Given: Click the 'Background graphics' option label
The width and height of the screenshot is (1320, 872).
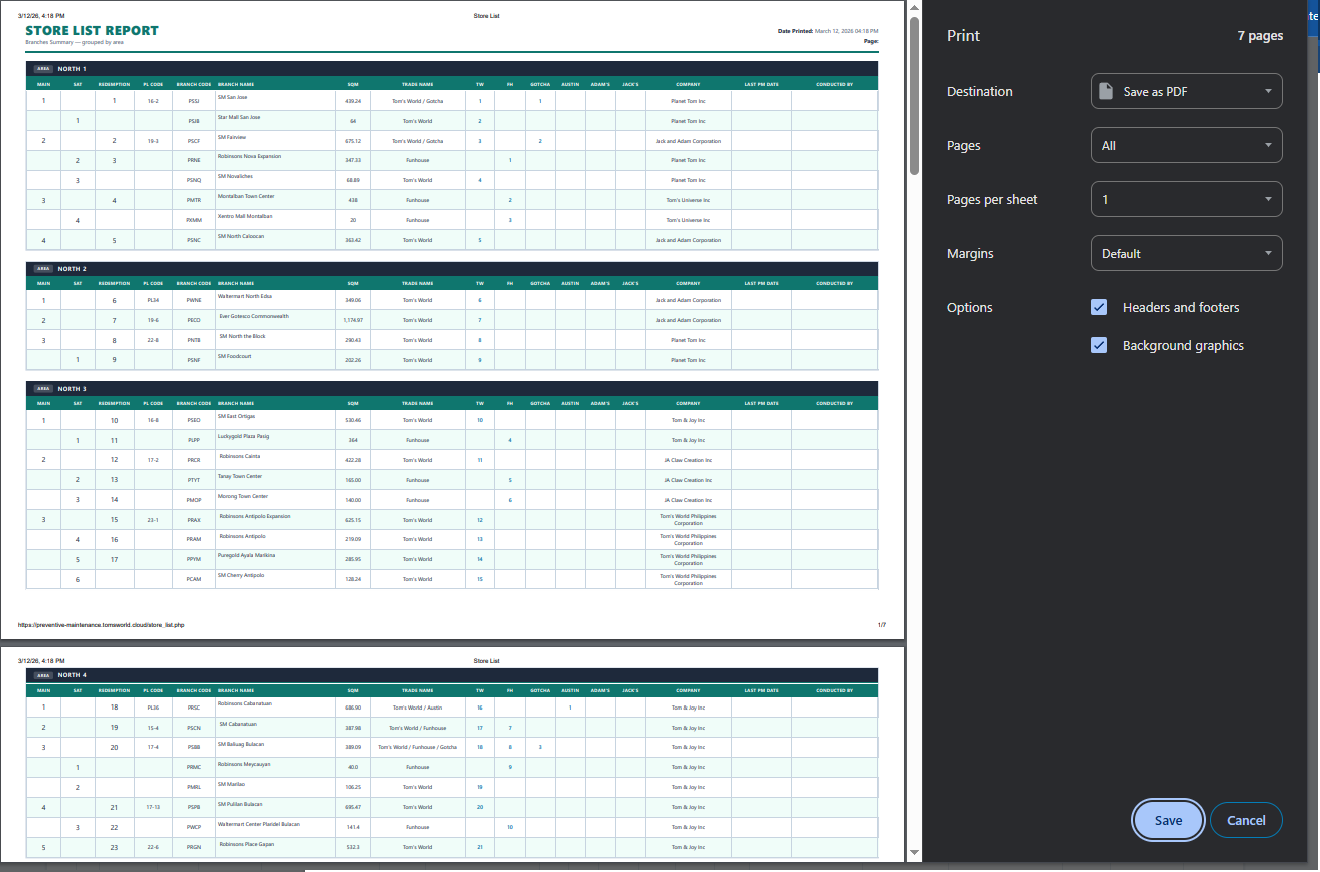Looking at the screenshot, I should pyautogui.click(x=1183, y=345).
